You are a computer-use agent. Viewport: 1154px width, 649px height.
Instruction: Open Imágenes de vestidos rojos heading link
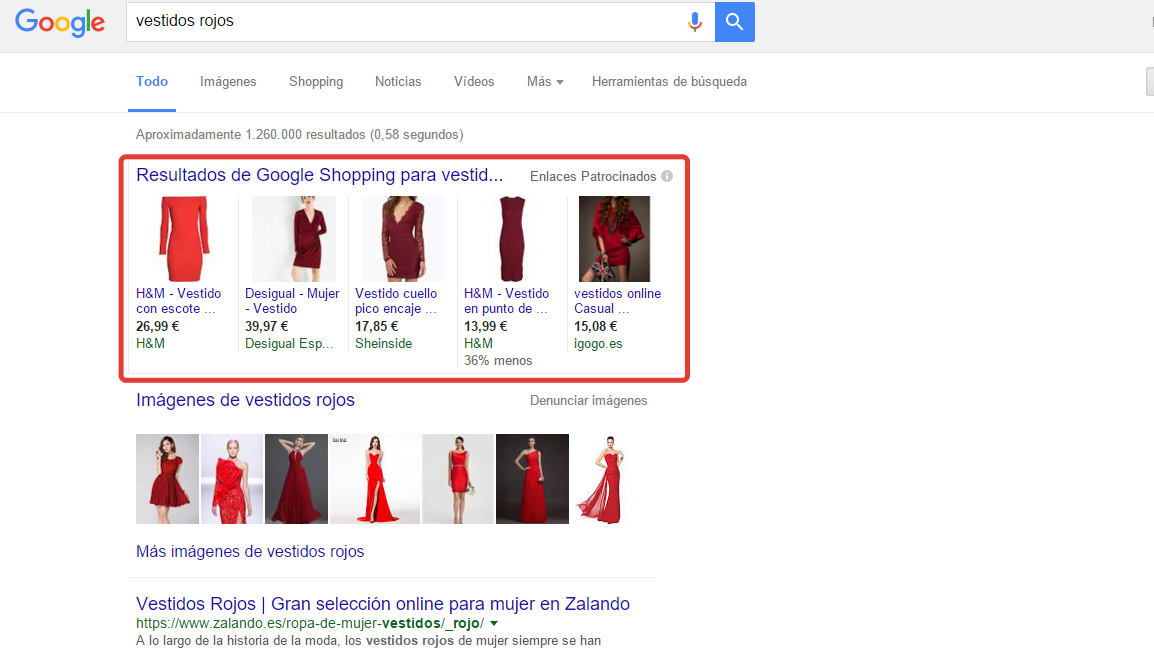pyautogui.click(x=245, y=400)
